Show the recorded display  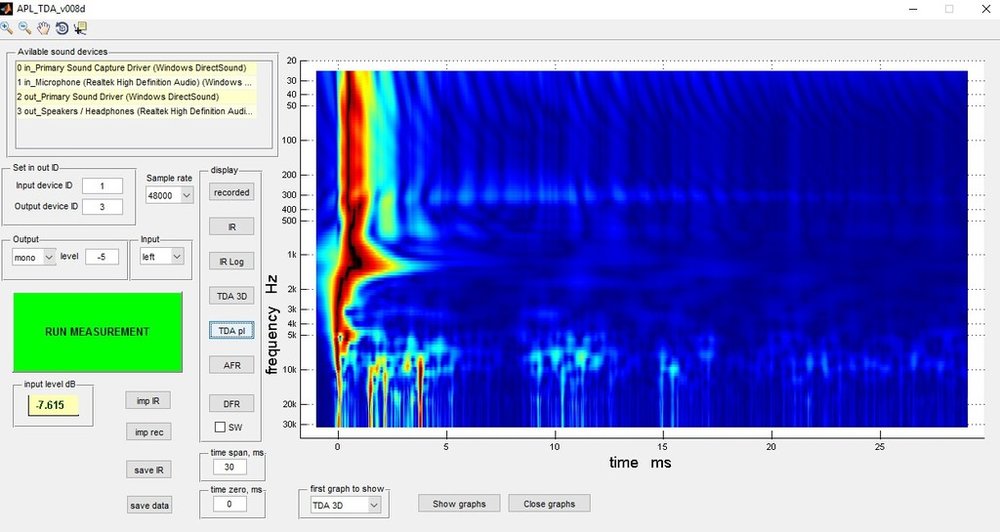point(232,193)
